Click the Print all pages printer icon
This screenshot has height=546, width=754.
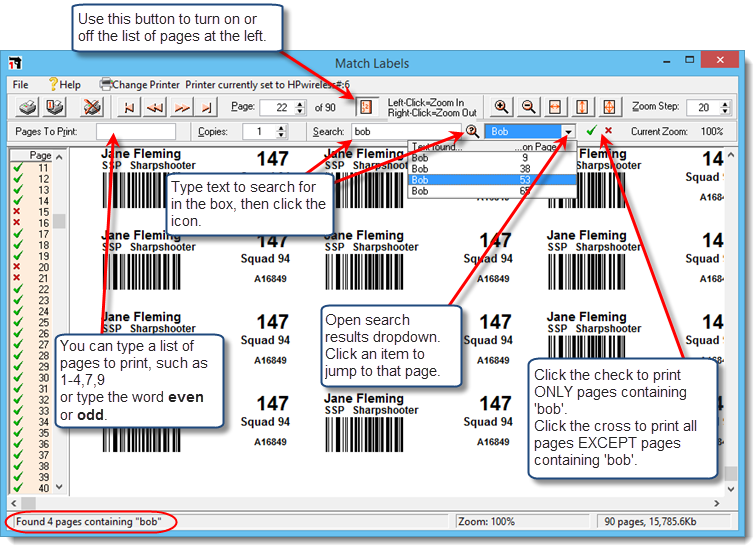28,107
